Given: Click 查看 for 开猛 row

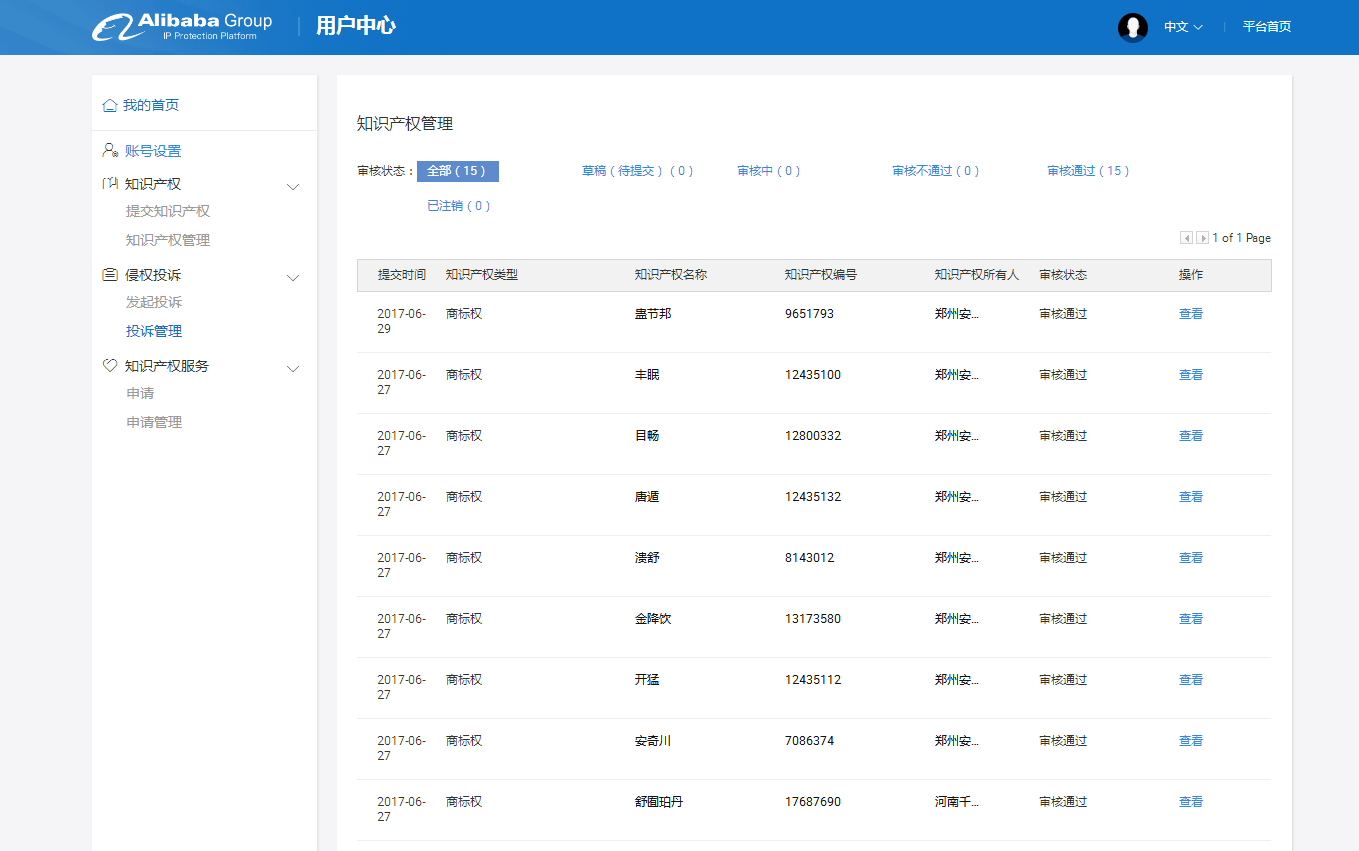Looking at the screenshot, I should tap(1191, 680).
